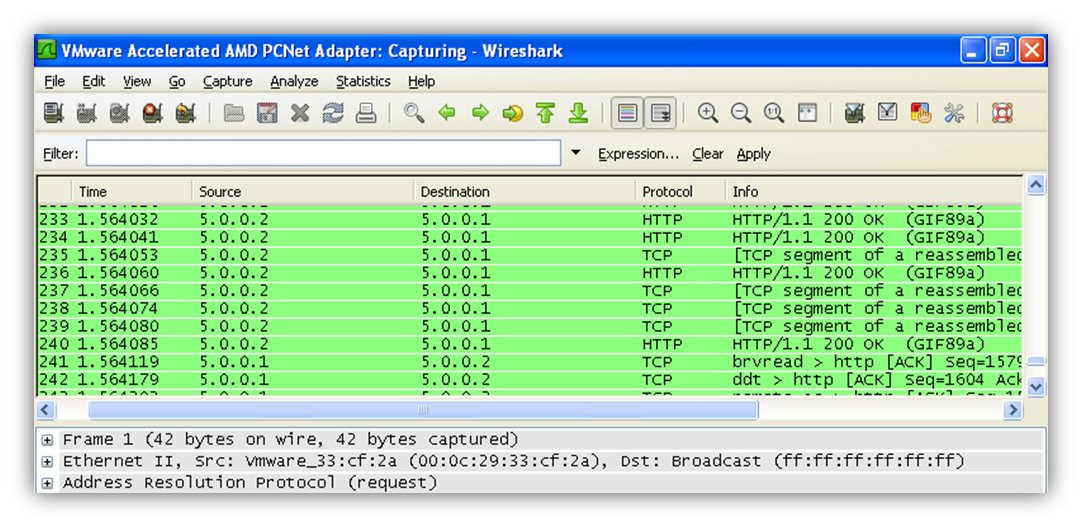The image size is (1082, 527).
Task: Select packet 241 brvread > http row
Action: click(x=529, y=362)
